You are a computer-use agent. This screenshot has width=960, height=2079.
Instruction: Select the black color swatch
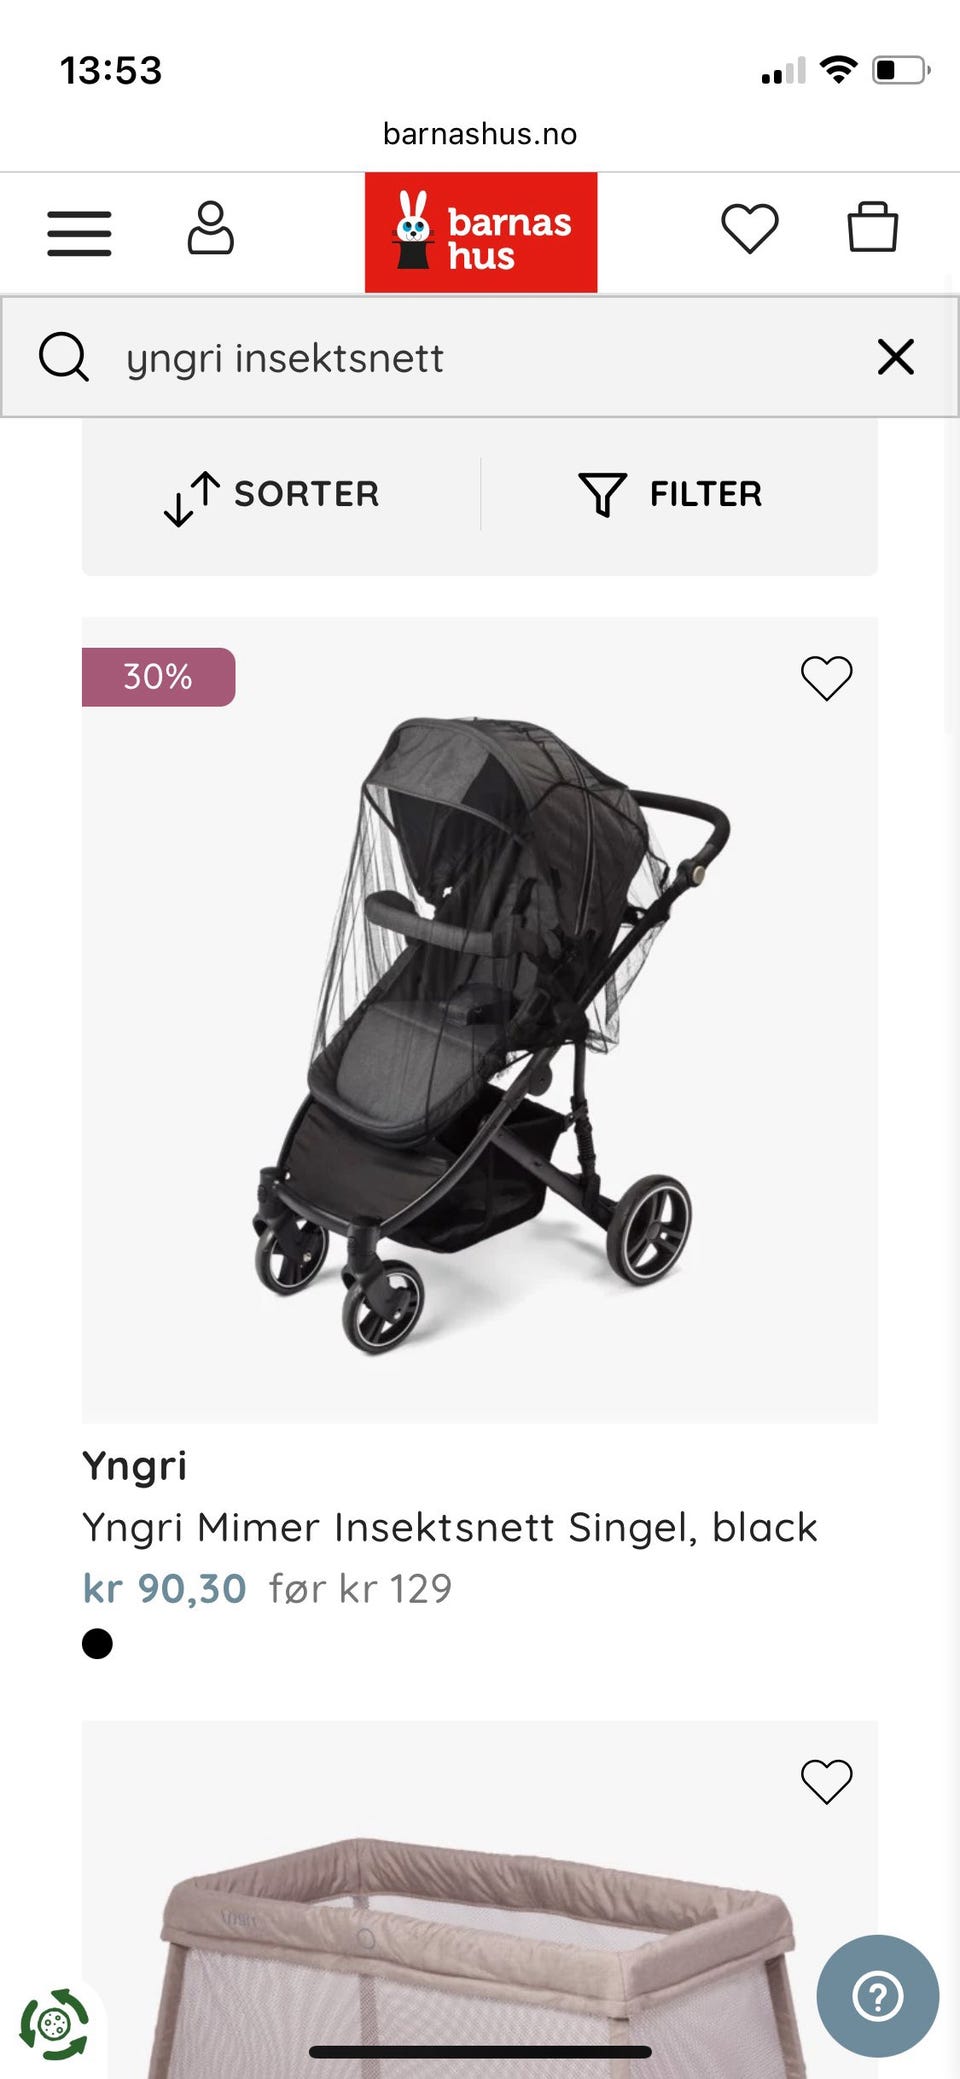[97, 1644]
